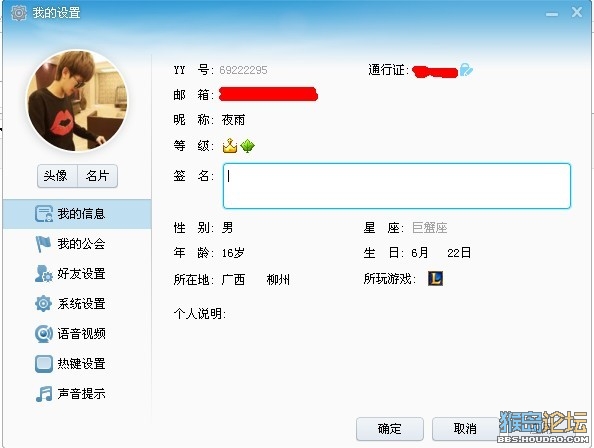Change the province 广西 location

coord(233,280)
